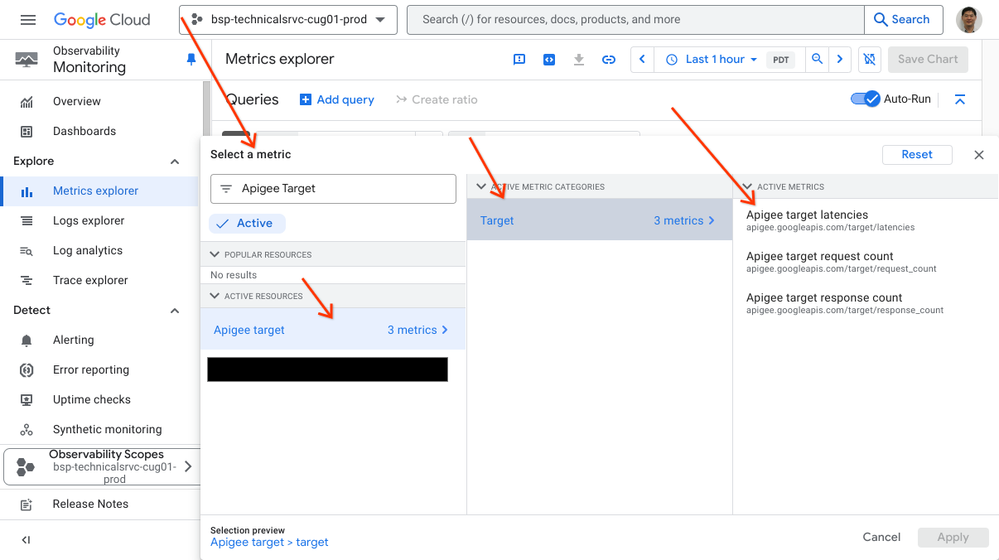
Task: Click the feedback icon in toolbar
Action: click(x=519, y=59)
